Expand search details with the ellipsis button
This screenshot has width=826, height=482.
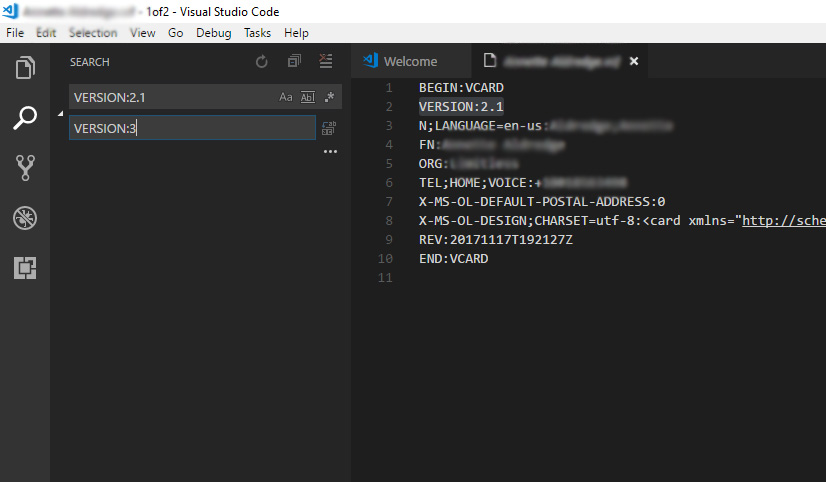pyautogui.click(x=330, y=152)
